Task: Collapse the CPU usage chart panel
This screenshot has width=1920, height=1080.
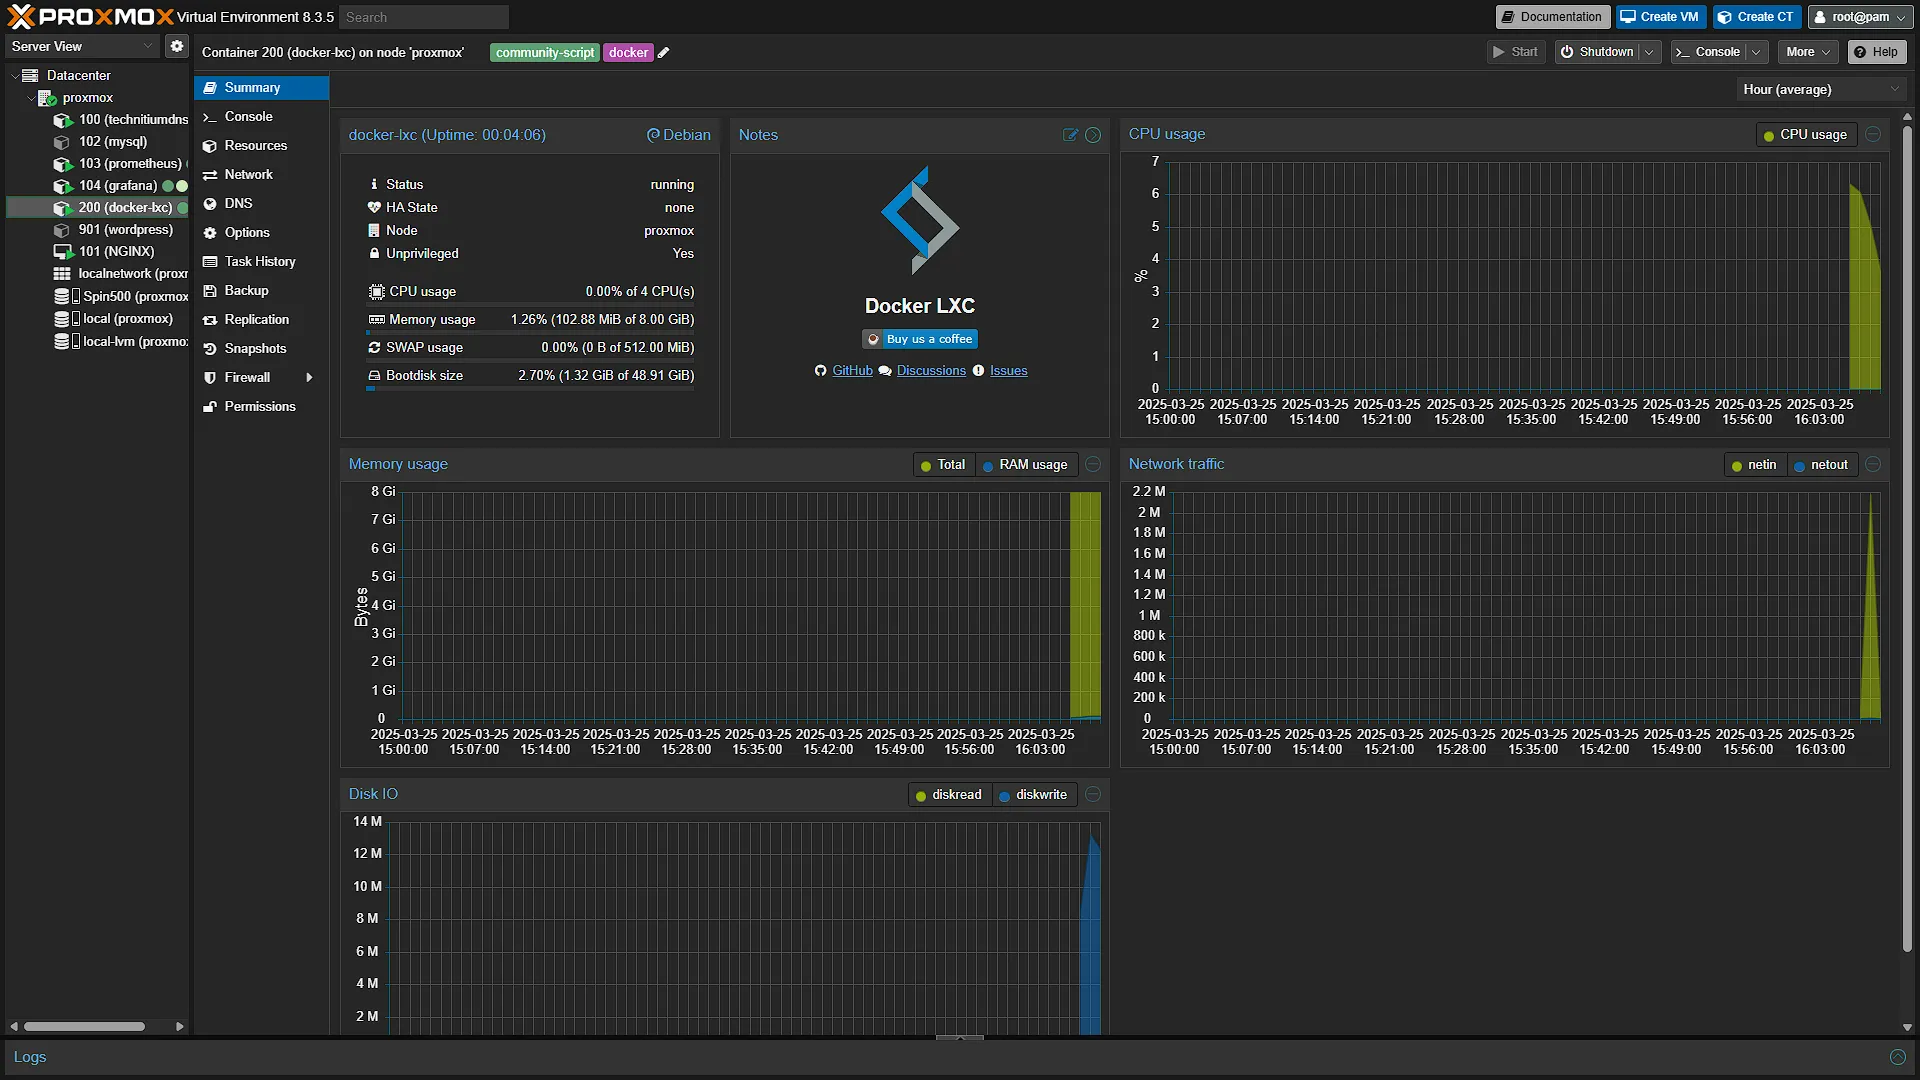Action: pos(1873,134)
